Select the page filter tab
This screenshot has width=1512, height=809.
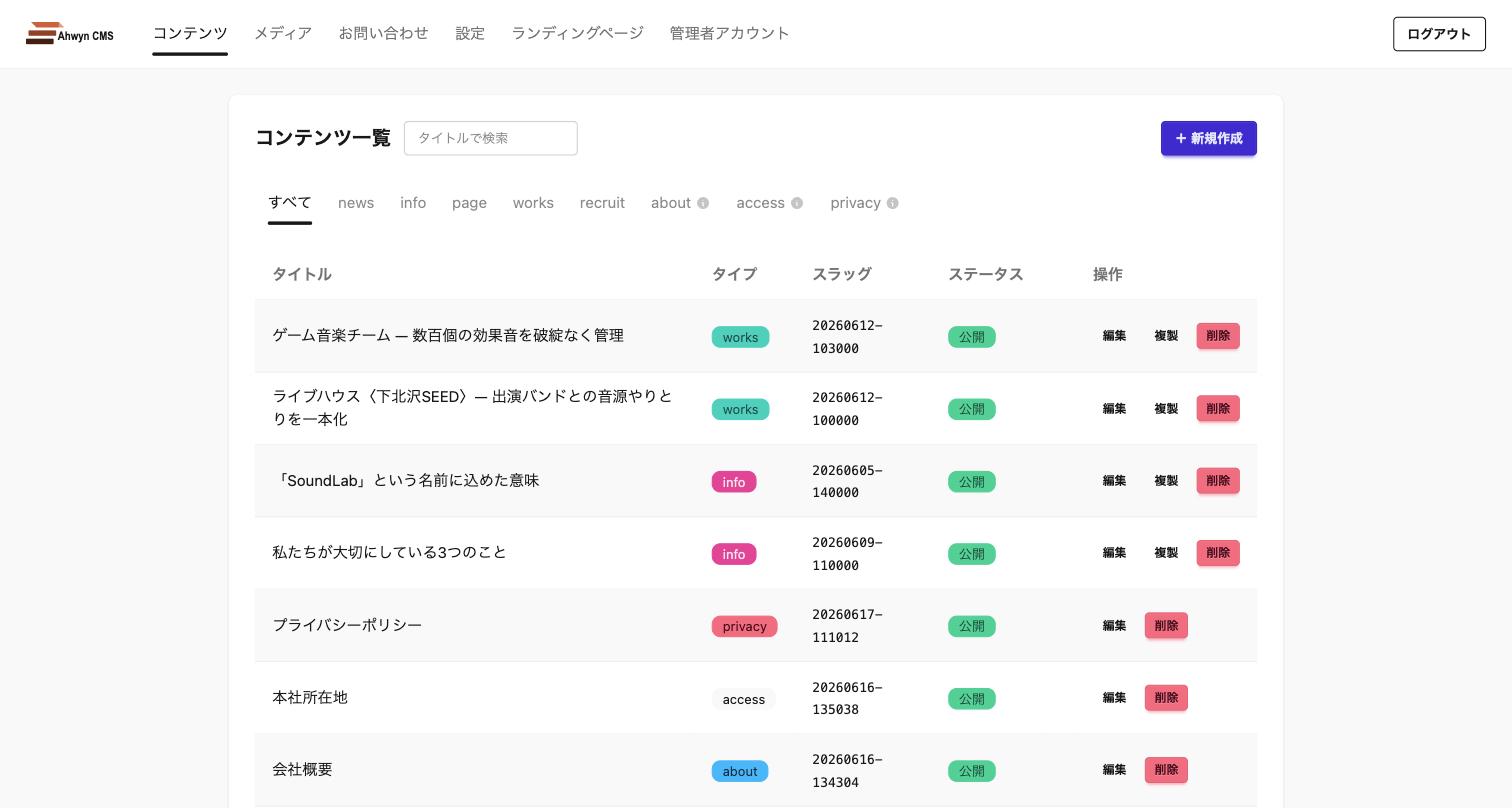tap(469, 203)
